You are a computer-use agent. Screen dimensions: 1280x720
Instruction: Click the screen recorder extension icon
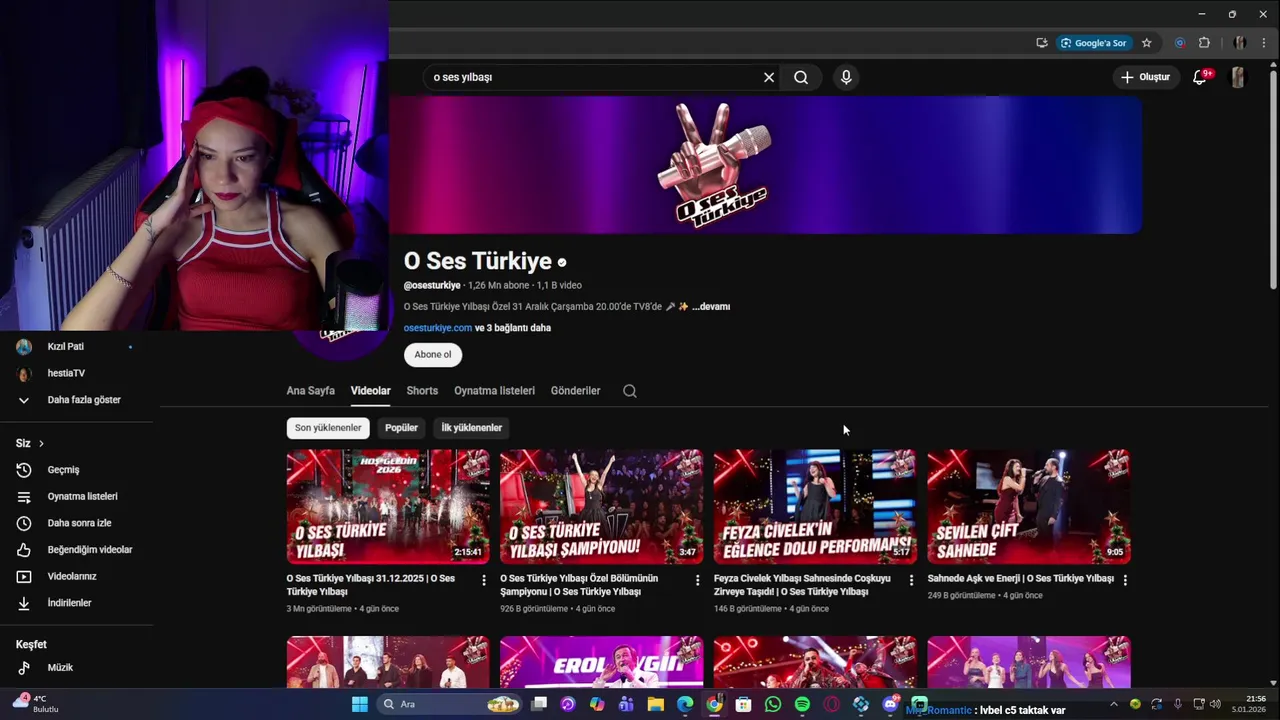click(1180, 43)
